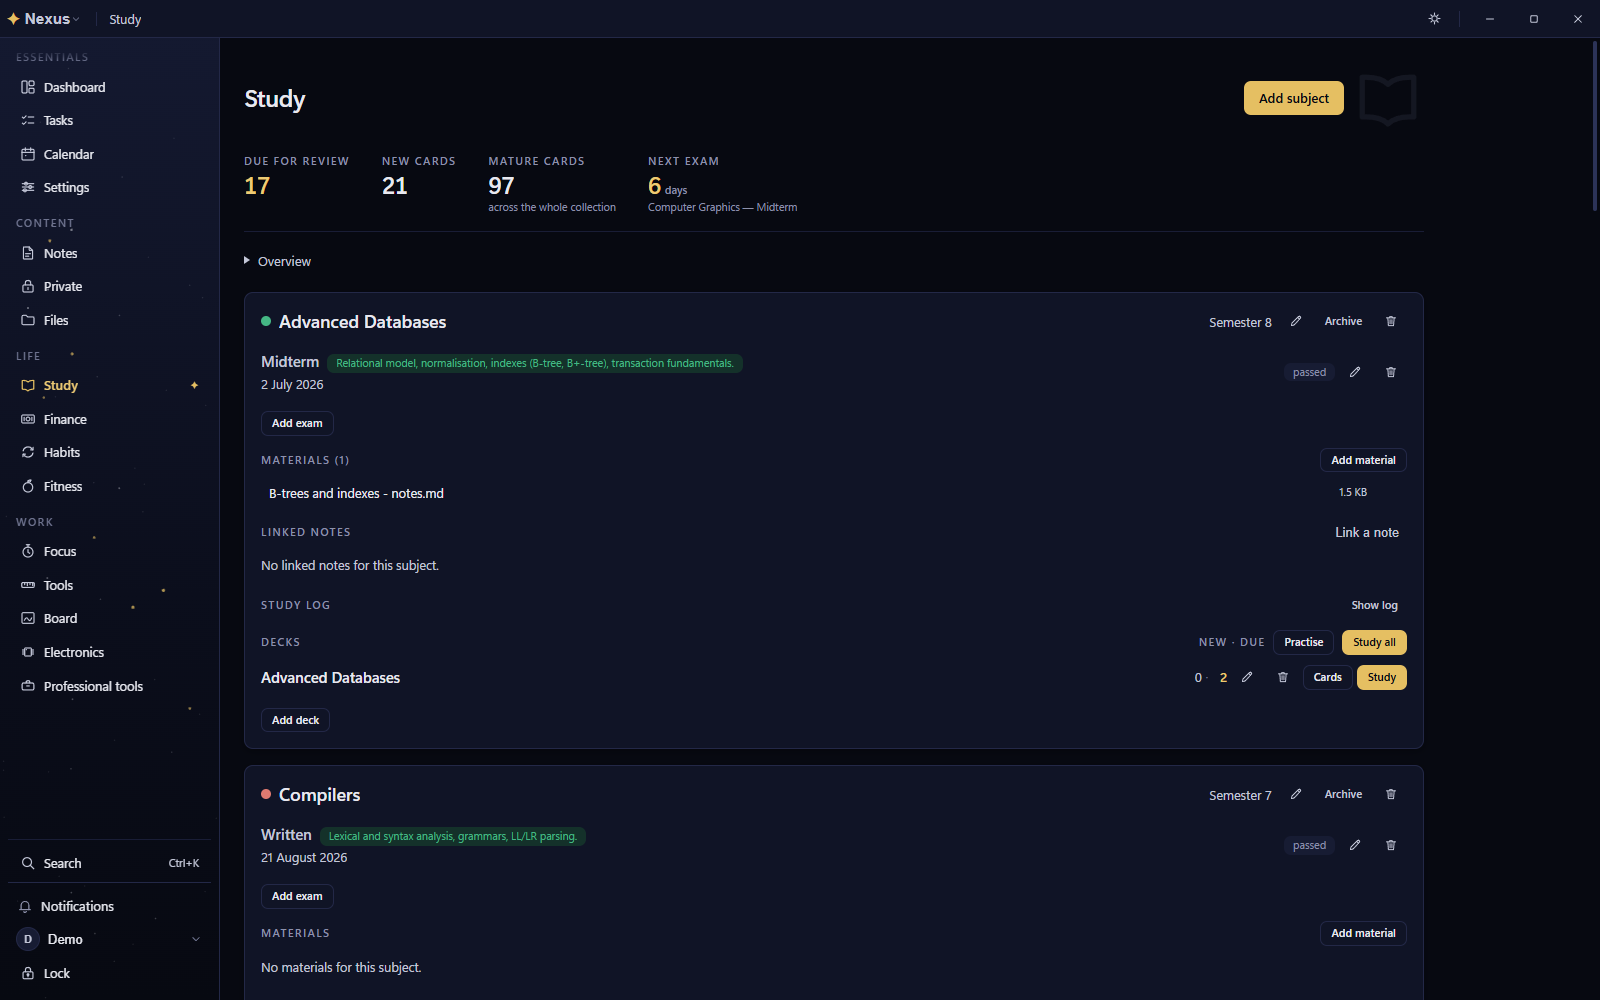View Cards in the Advanced Databases deck

click(1328, 678)
